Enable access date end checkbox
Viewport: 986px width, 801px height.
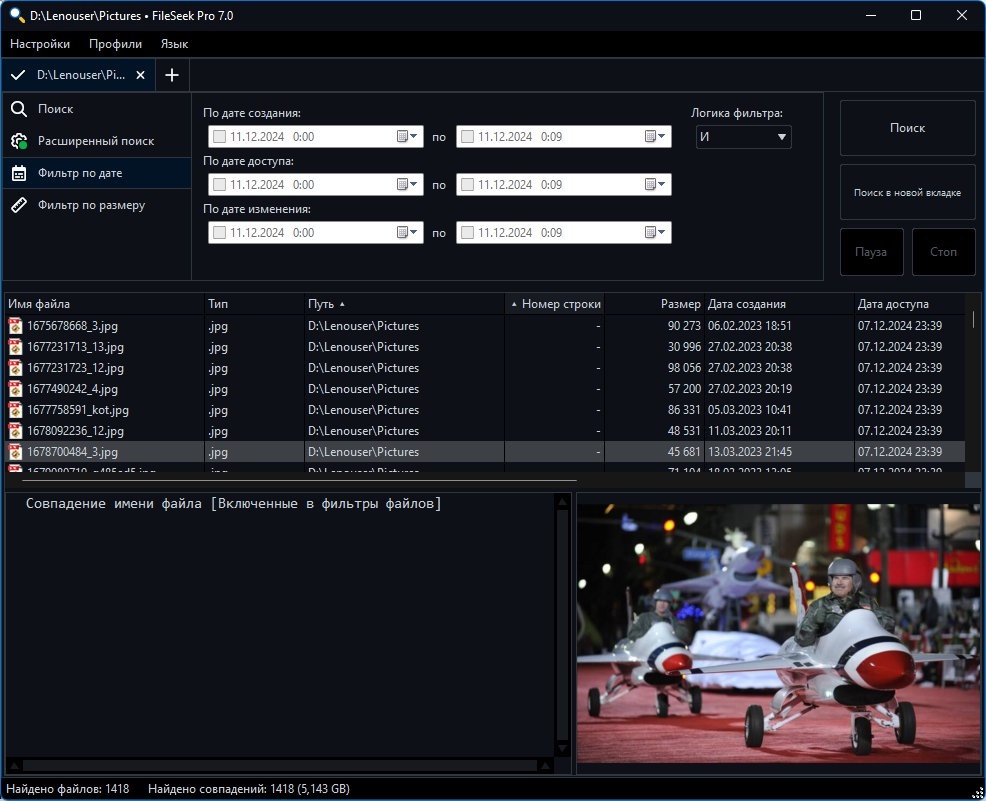tap(467, 185)
